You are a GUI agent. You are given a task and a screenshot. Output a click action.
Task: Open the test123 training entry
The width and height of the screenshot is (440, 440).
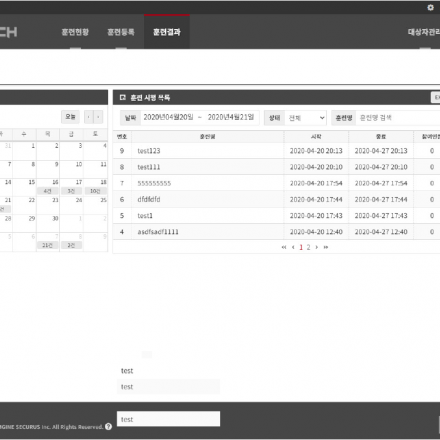(x=149, y=151)
